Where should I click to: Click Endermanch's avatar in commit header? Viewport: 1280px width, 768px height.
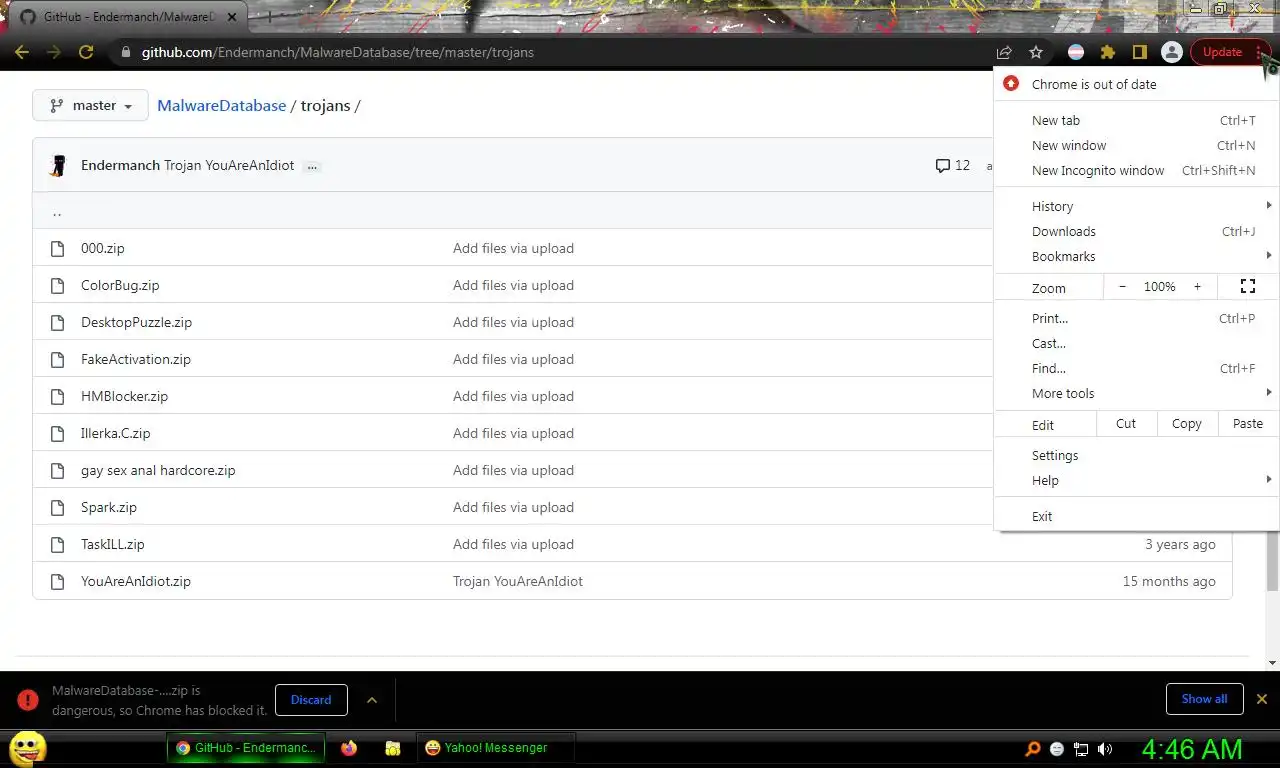[58, 165]
